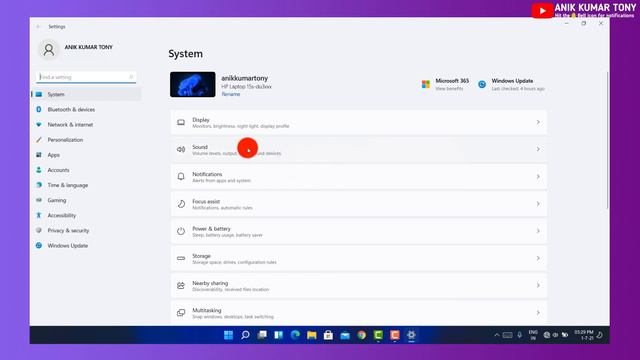Screen dimensions: 640x360
Task: Click Microsoft 365 View benefits text
Action: [x=449, y=89]
